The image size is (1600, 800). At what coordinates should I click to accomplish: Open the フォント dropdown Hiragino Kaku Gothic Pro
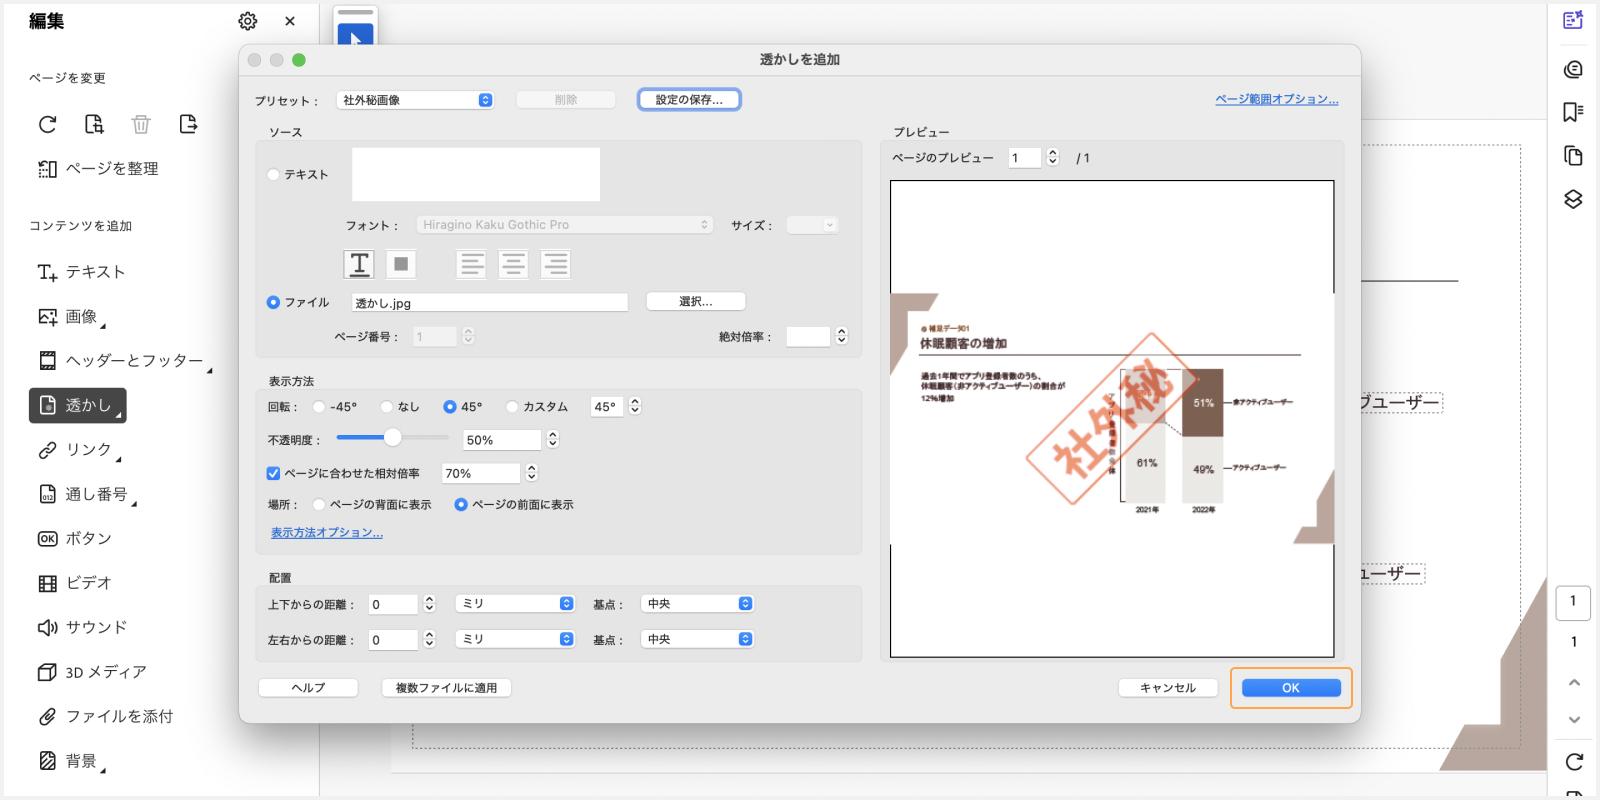pos(563,225)
